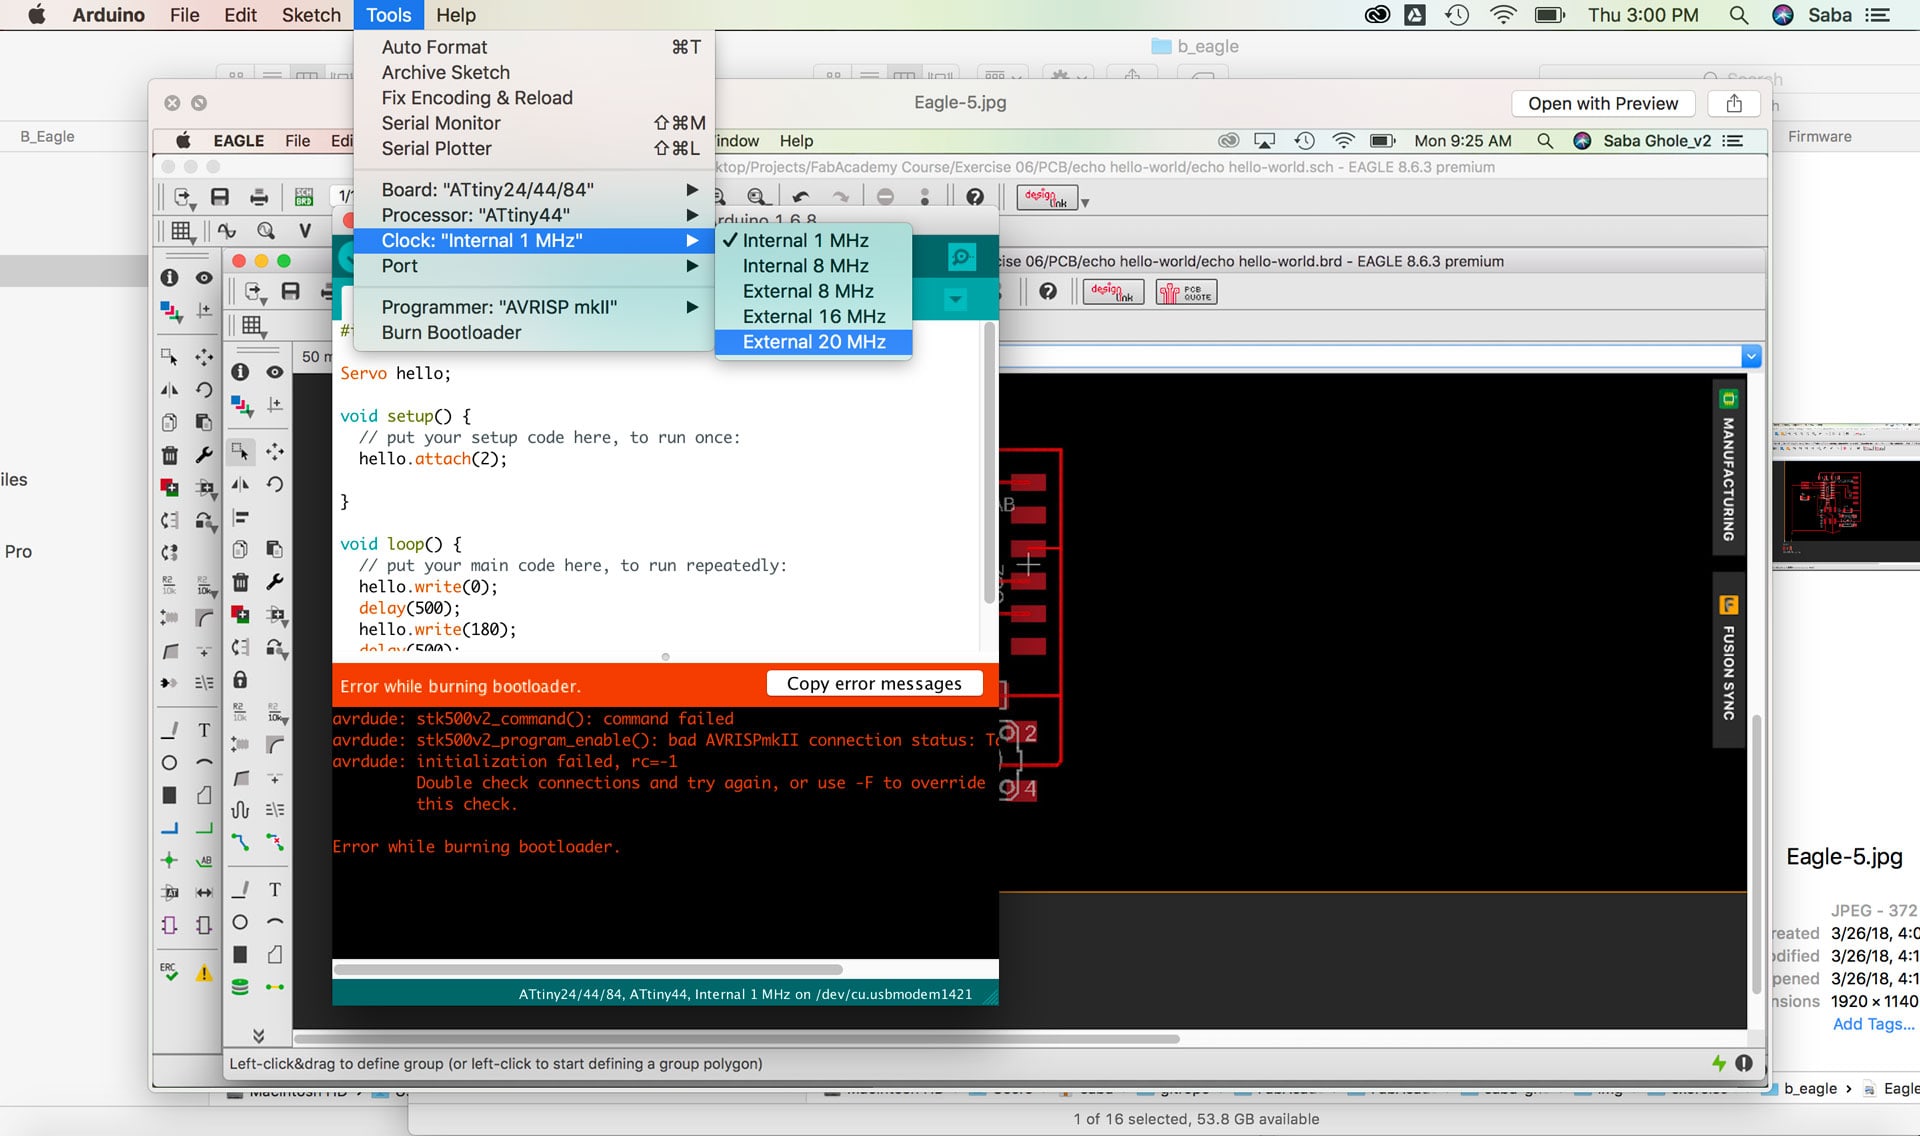Viewport: 1920px width, 1136px height.
Task: Select Info tool in EAGLE board window
Action: (x=240, y=372)
